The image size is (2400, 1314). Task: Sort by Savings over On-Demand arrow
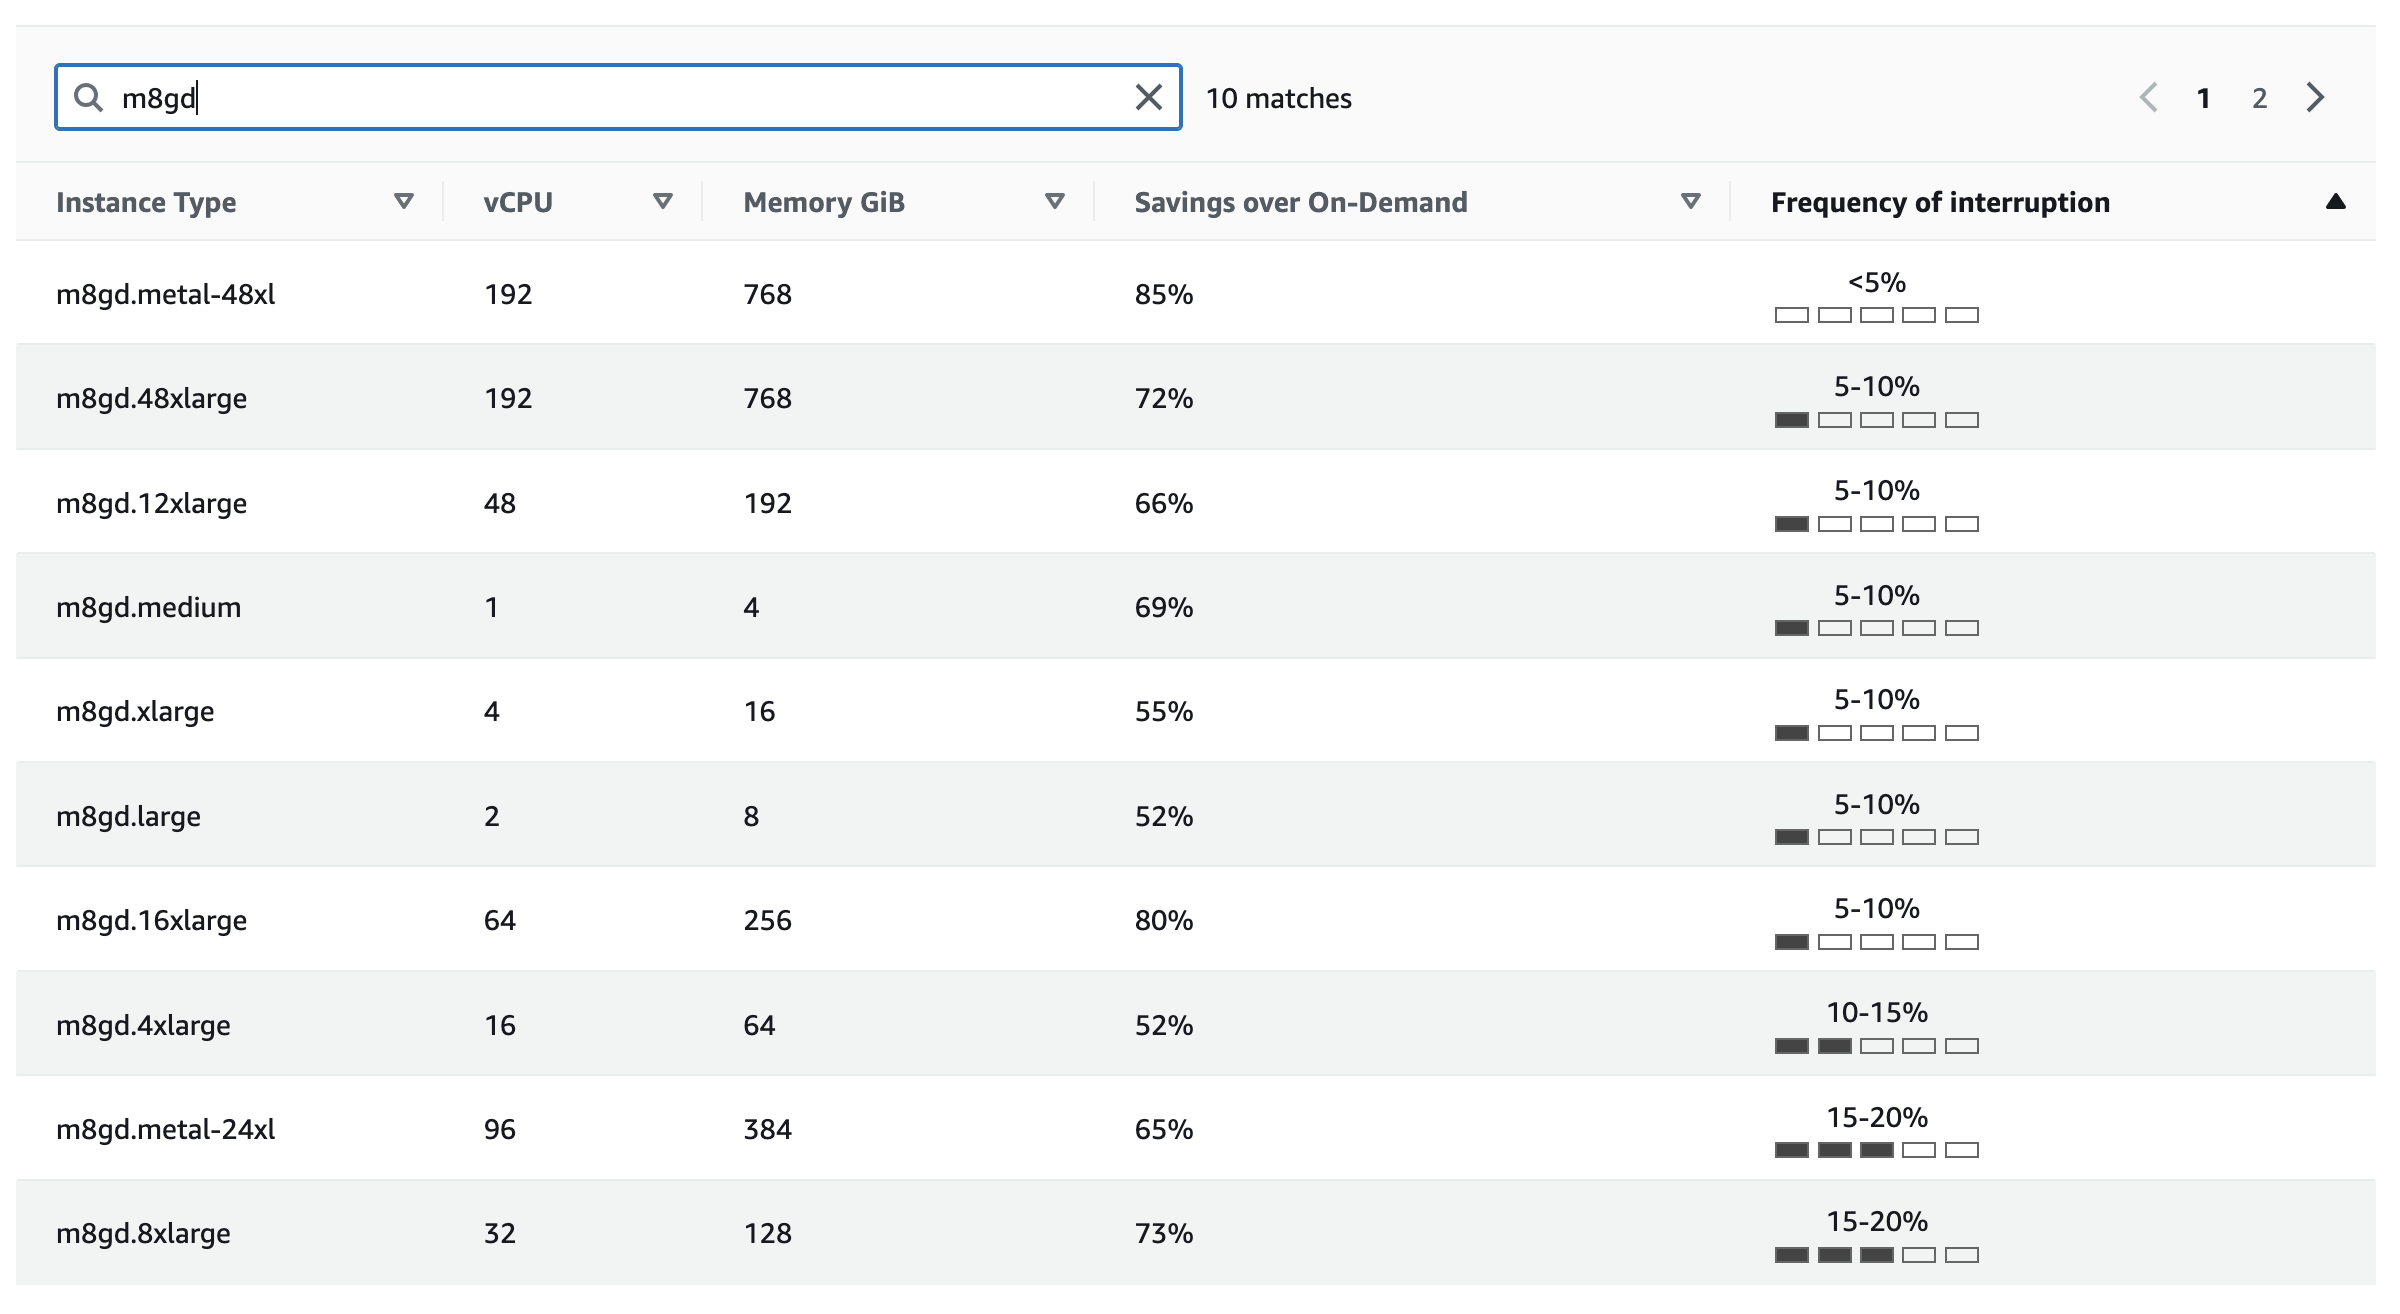[x=1691, y=201]
